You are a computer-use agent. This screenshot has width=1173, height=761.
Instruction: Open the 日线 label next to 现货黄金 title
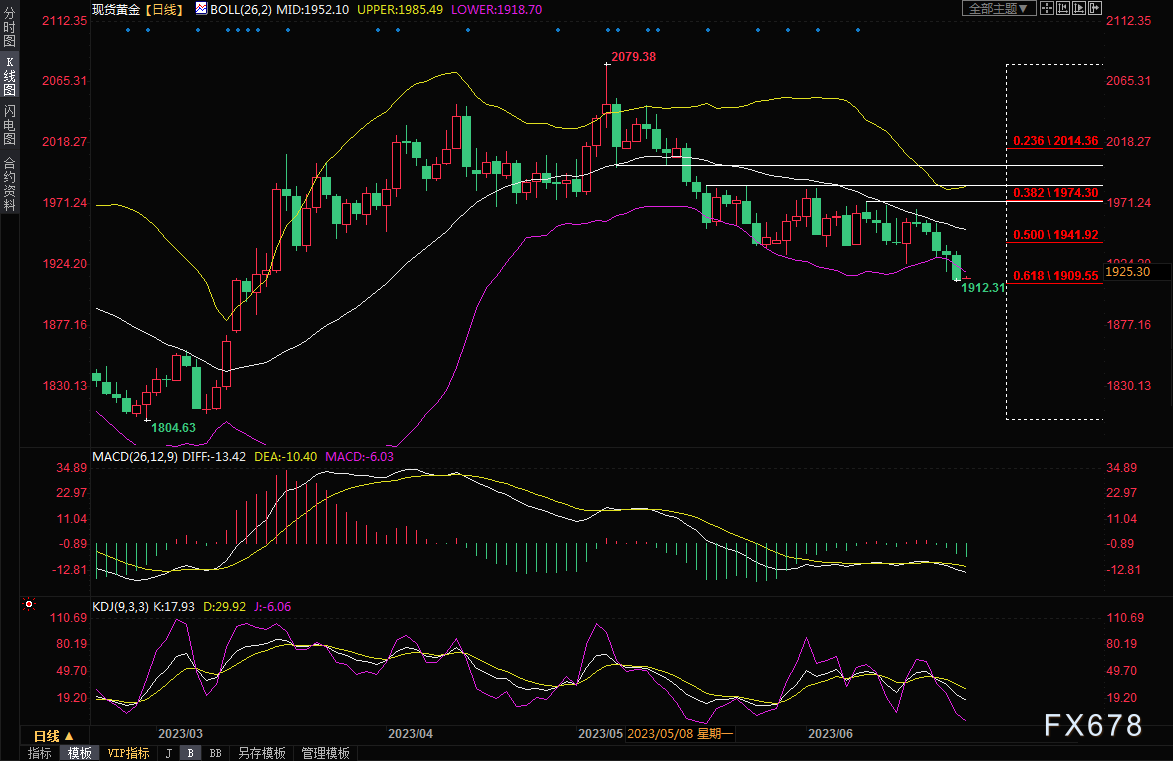[x=165, y=8]
